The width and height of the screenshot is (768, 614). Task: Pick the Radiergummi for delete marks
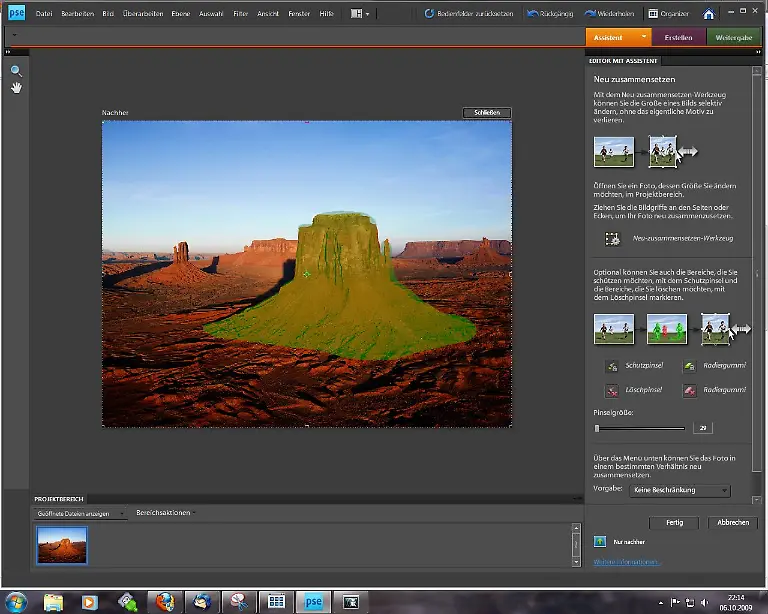click(689, 390)
